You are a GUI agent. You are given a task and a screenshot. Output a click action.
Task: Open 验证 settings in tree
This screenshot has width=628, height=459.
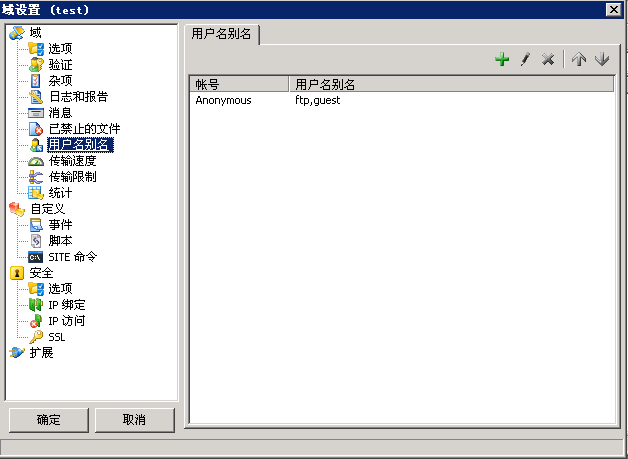60,65
